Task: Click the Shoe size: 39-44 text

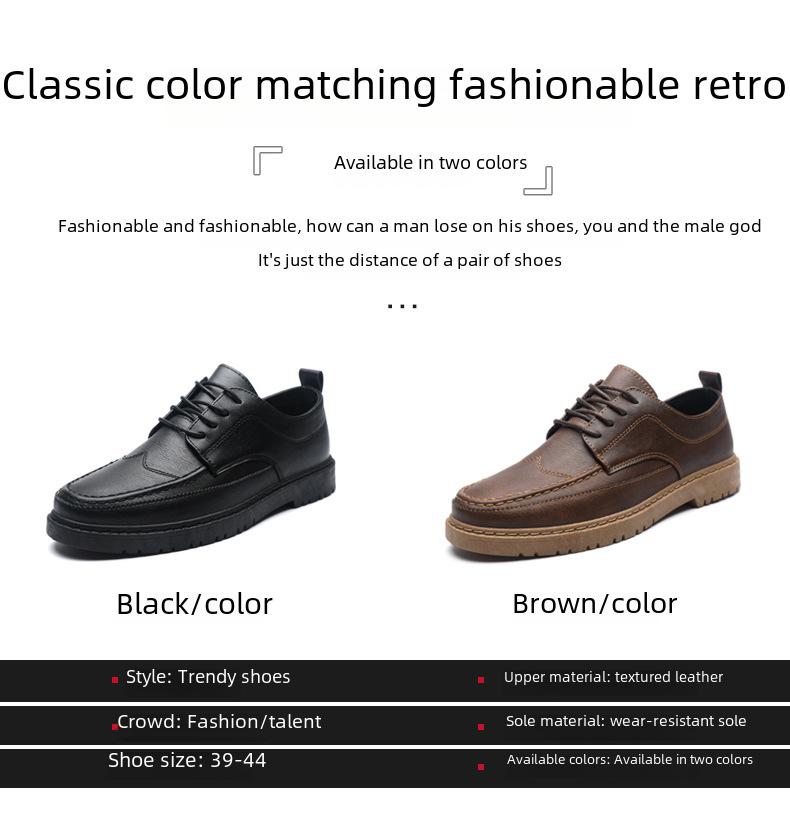Action: click(x=187, y=761)
